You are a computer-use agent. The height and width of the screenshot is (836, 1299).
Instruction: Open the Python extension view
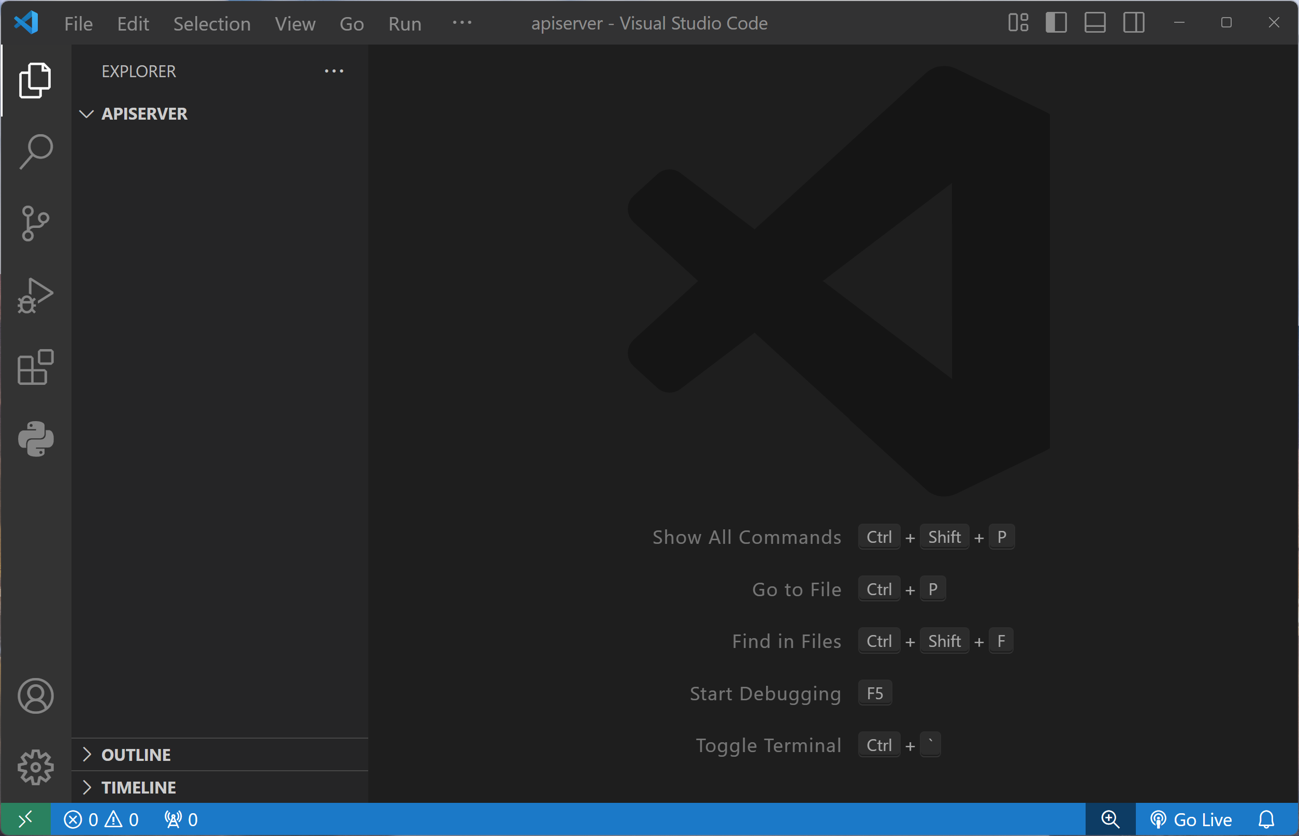click(x=35, y=439)
